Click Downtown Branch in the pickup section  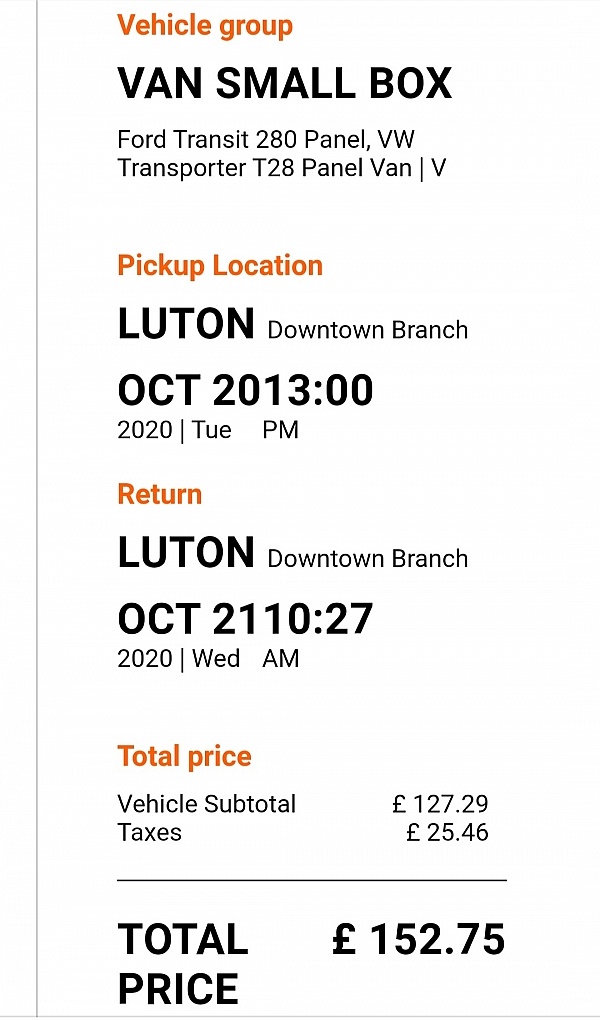click(x=367, y=330)
